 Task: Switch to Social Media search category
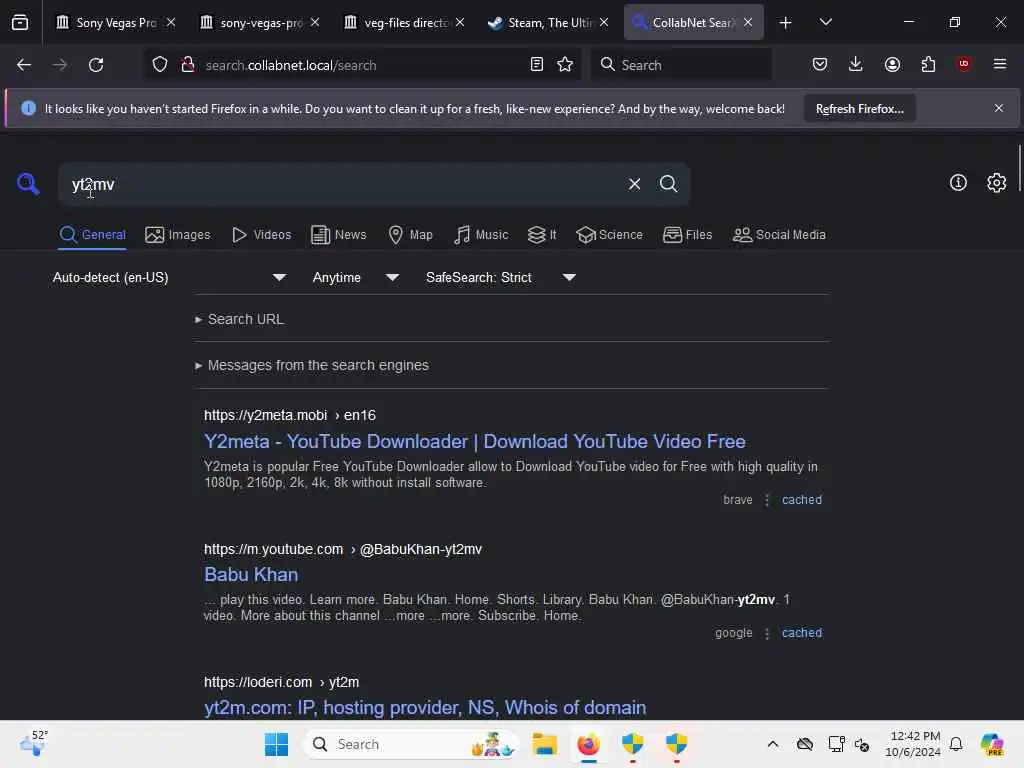[x=779, y=234]
